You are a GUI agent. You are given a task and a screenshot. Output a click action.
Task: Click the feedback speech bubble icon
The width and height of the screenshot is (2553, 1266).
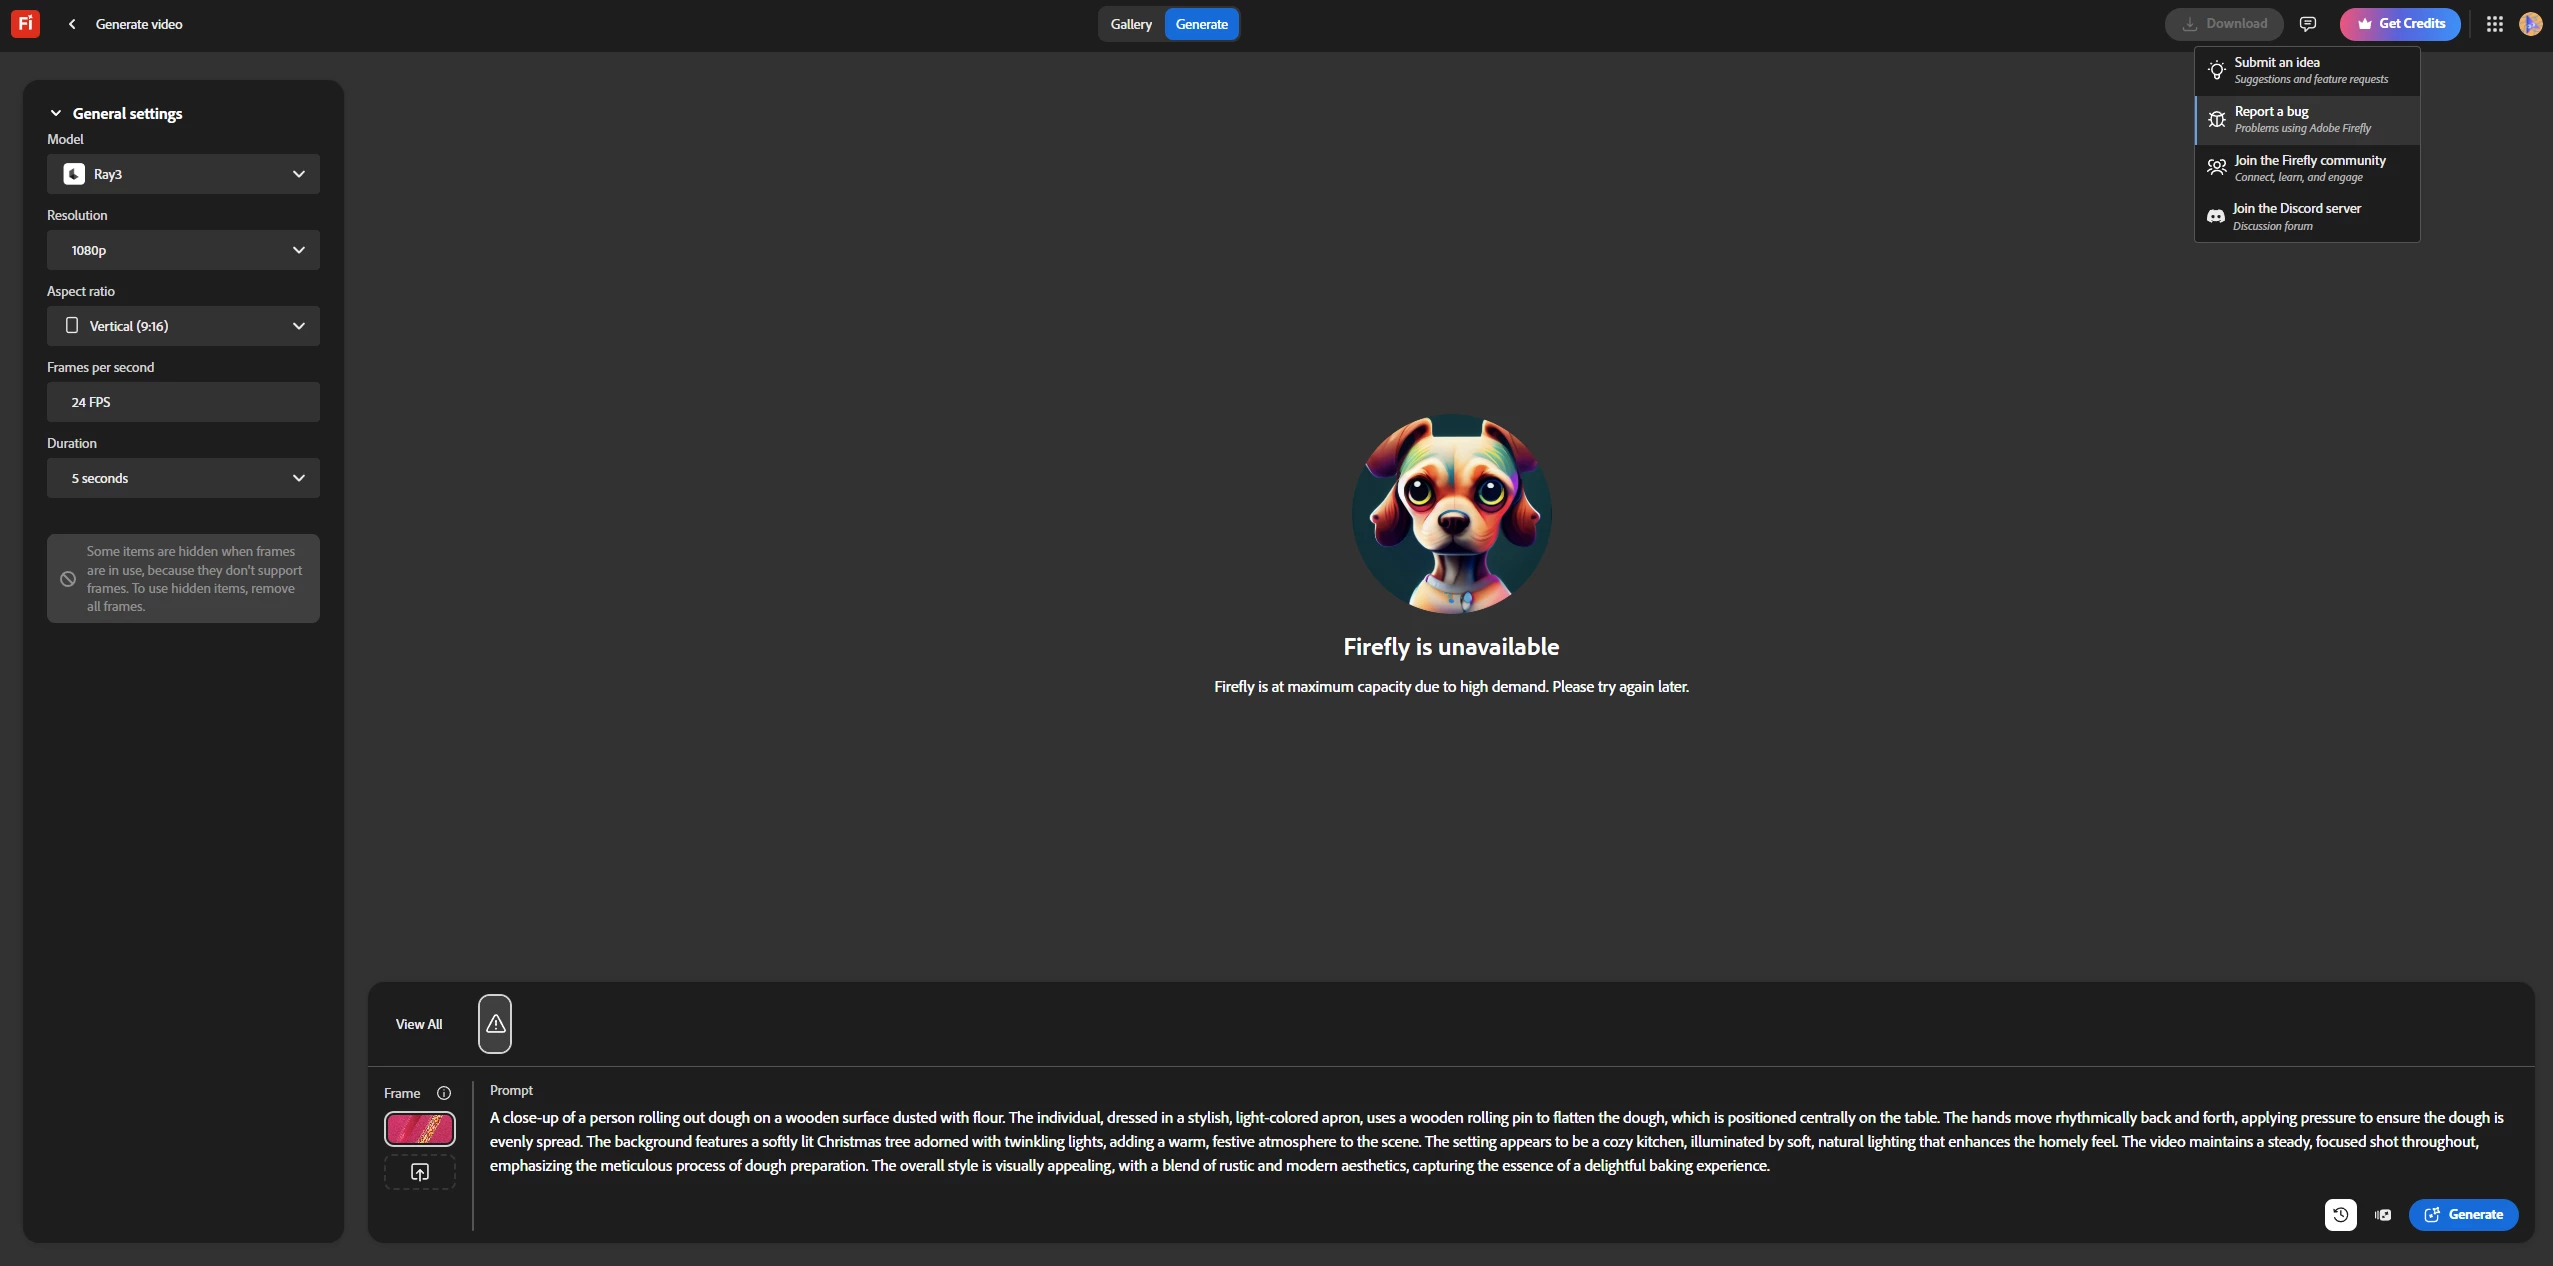(2308, 24)
